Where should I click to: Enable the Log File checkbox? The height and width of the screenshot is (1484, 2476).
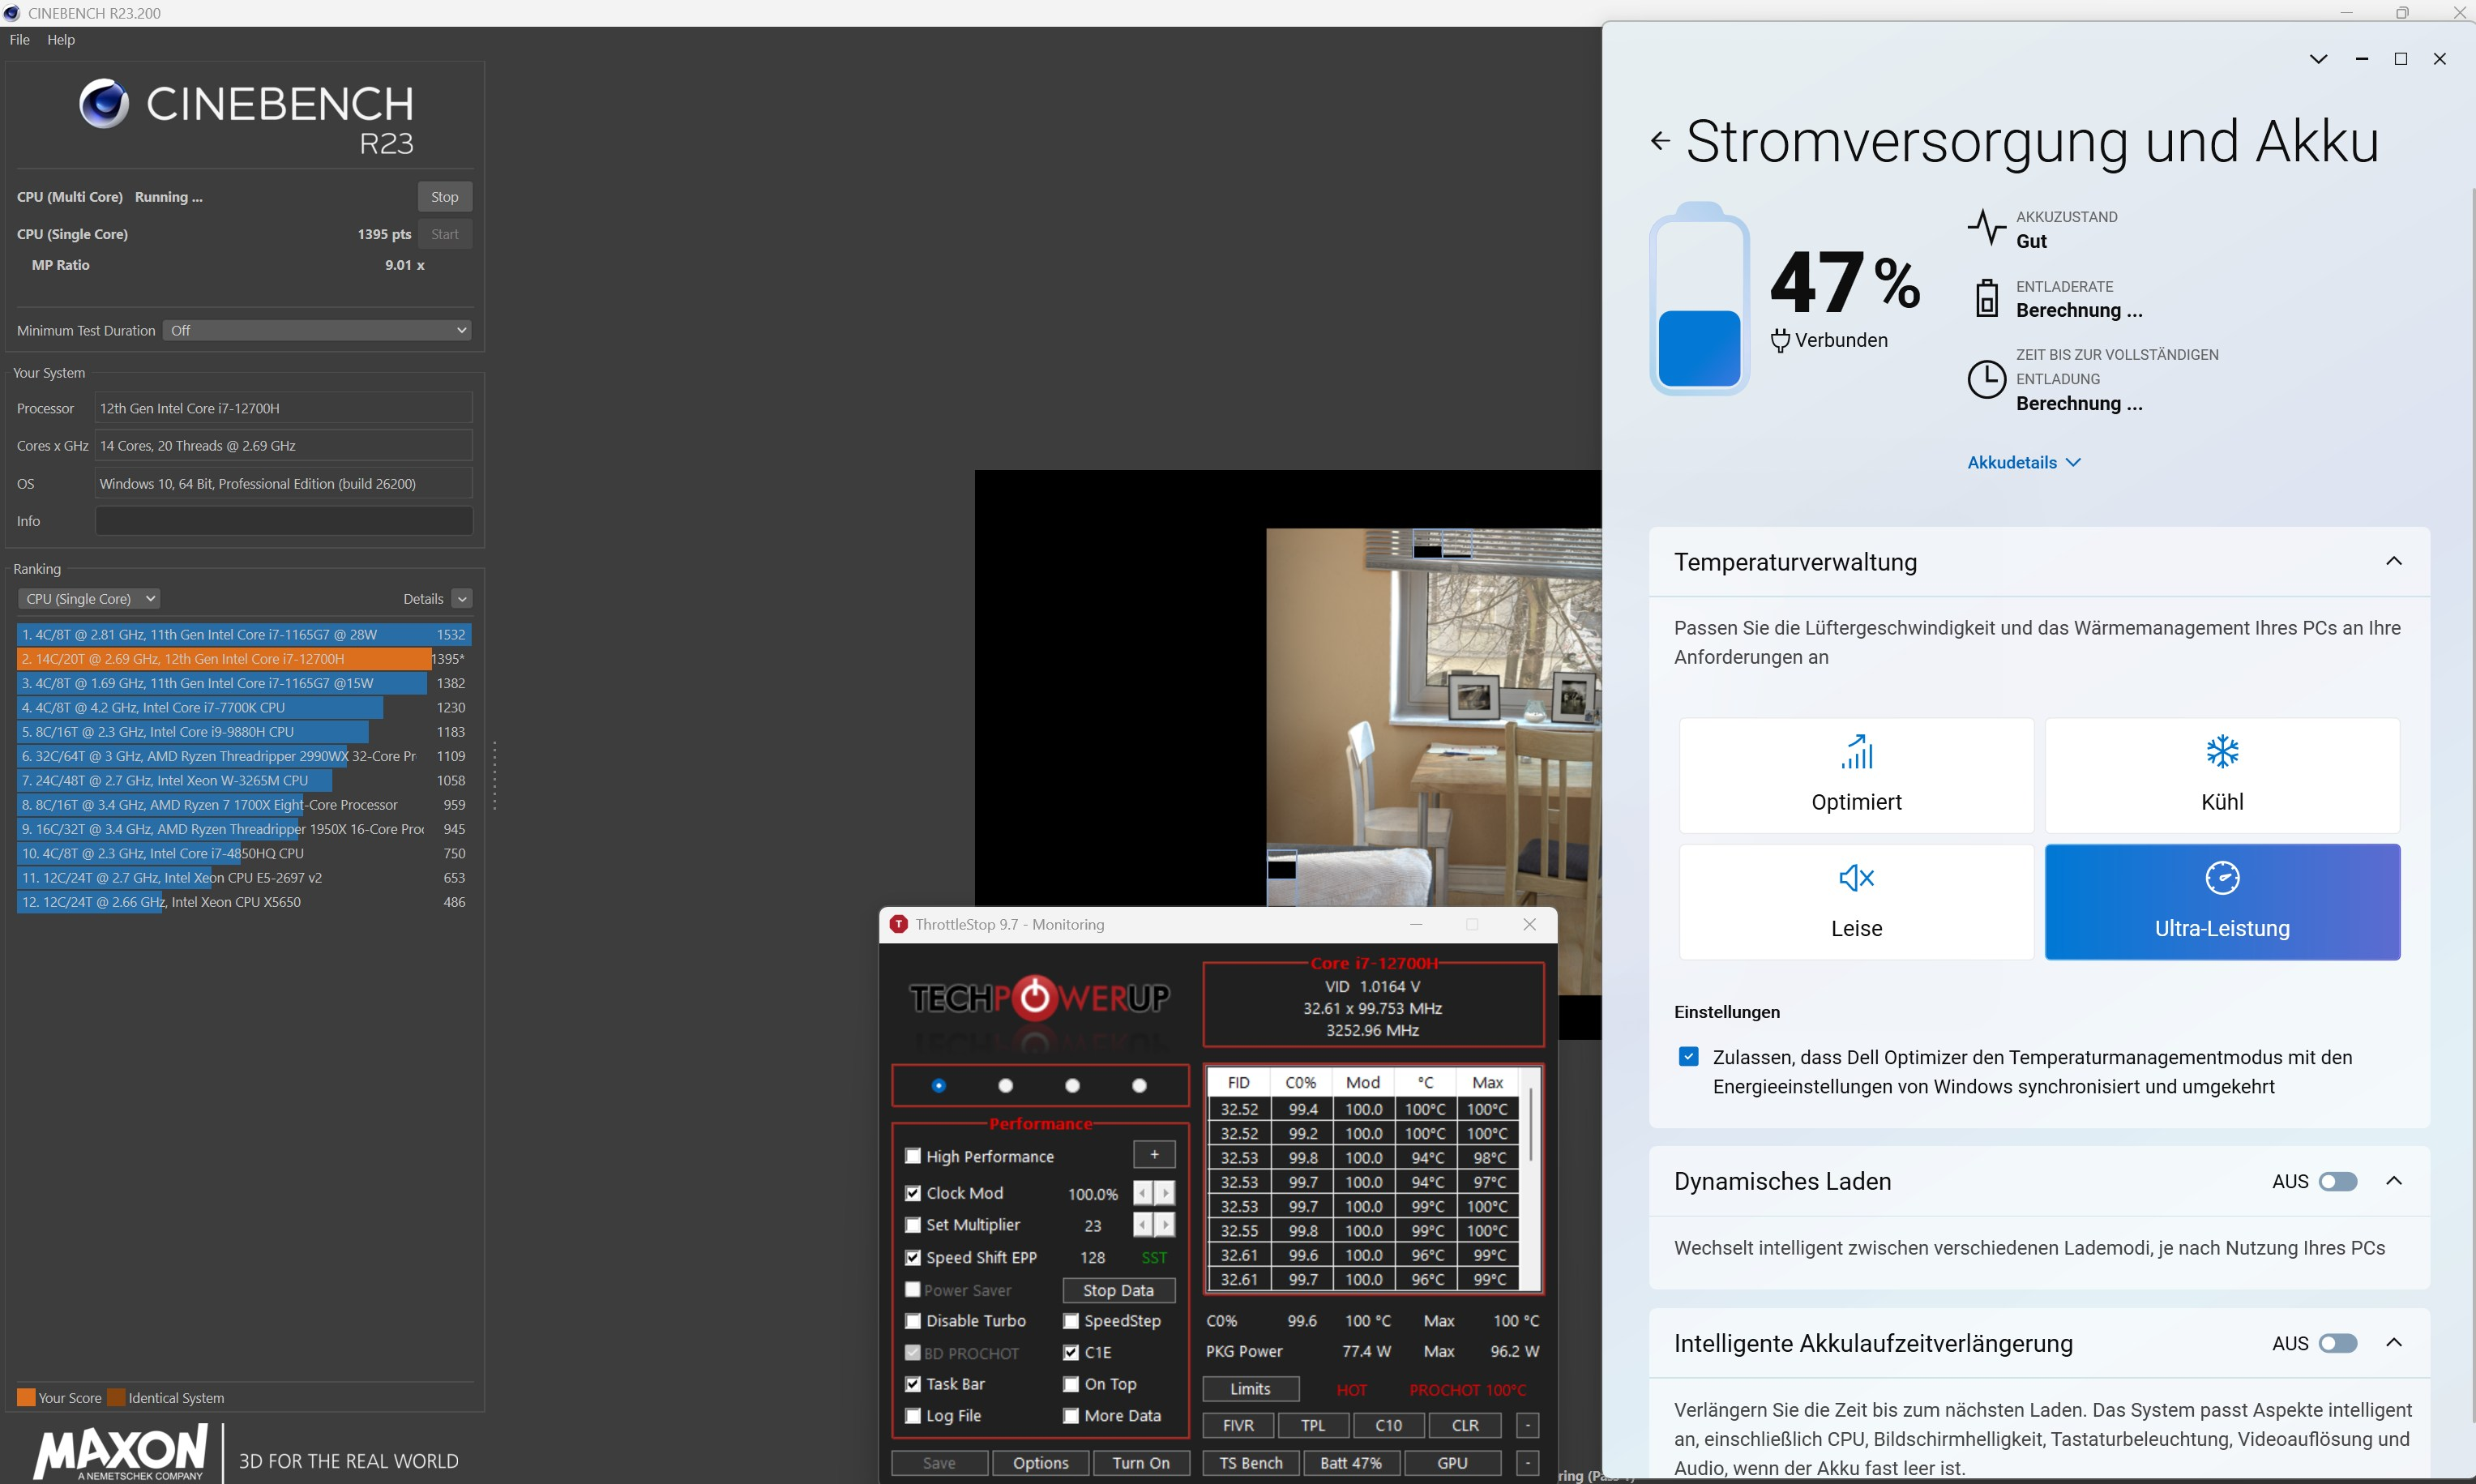click(x=912, y=1416)
